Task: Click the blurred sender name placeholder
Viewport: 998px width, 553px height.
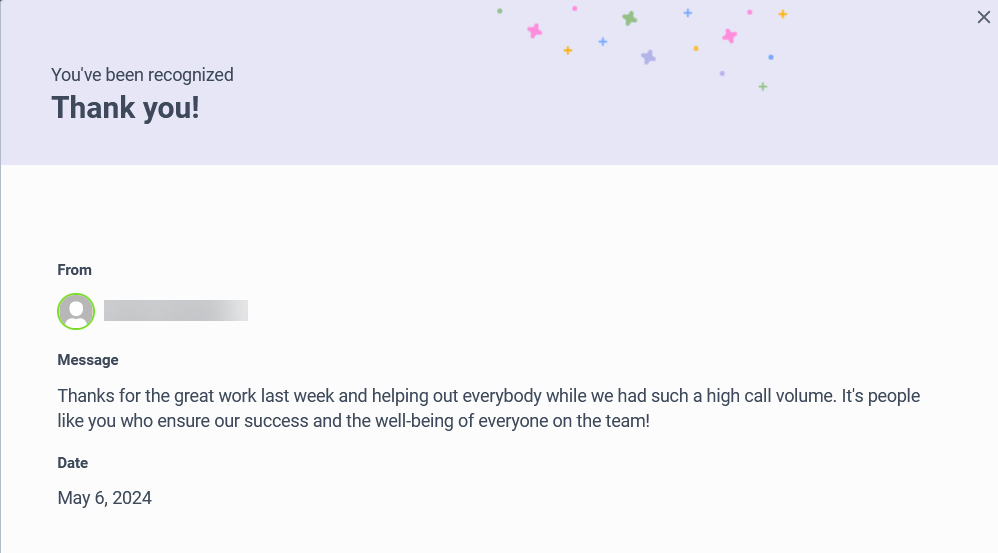Action: click(176, 311)
